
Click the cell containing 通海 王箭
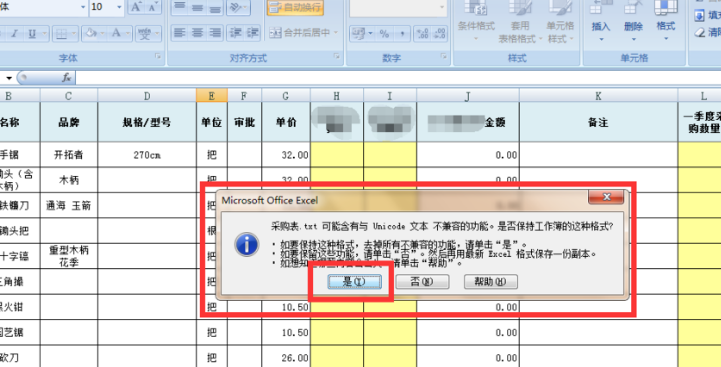(x=69, y=206)
